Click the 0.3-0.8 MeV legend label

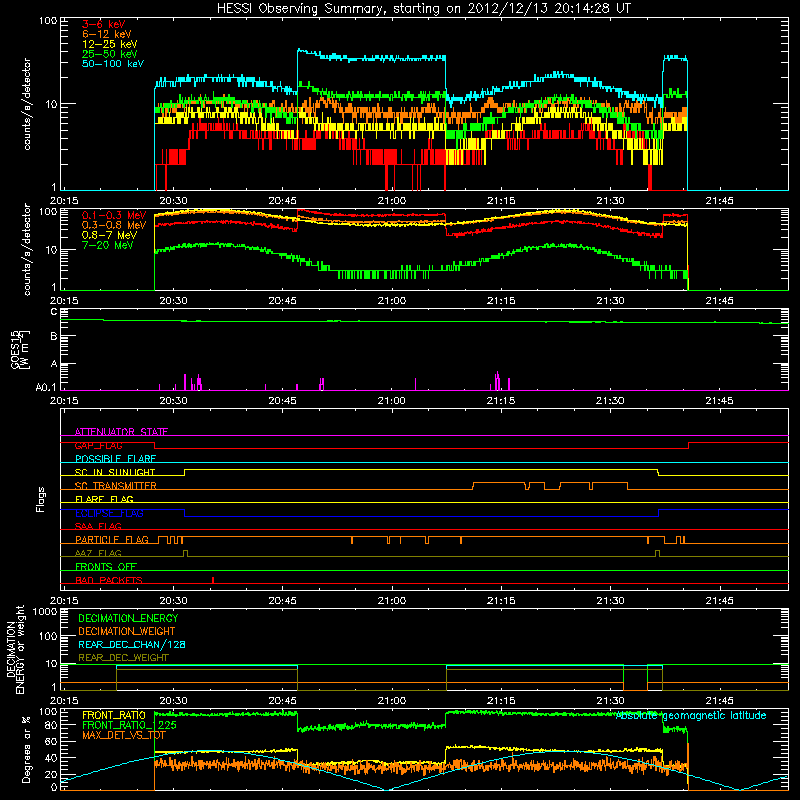[114, 225]
